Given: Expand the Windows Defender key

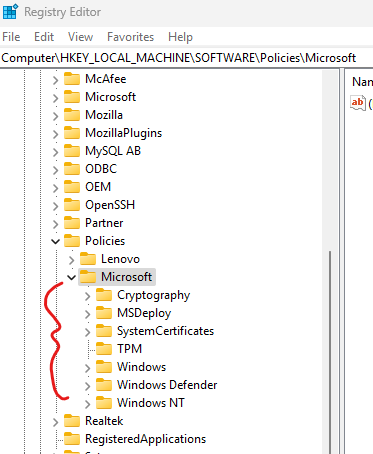Looking at the screenshot, I should coord(87,386).
